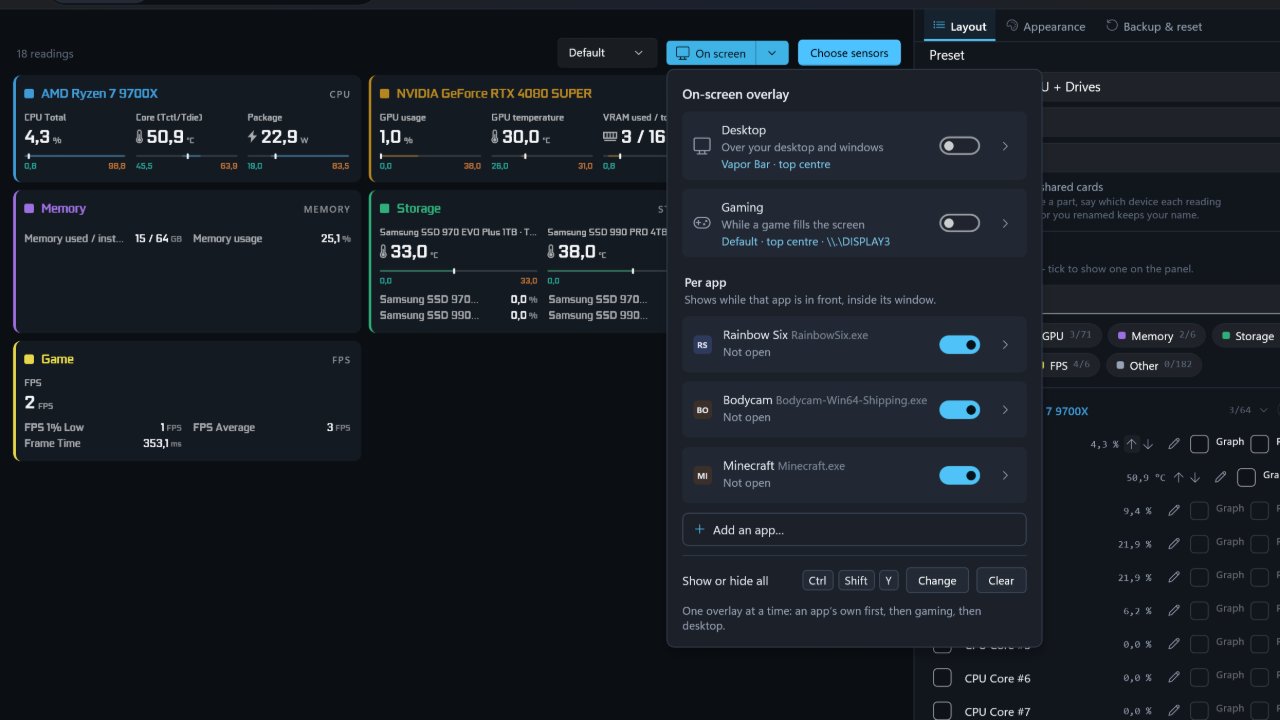Click the thermometer icon beside Storage 38,0

click(553, 252)
